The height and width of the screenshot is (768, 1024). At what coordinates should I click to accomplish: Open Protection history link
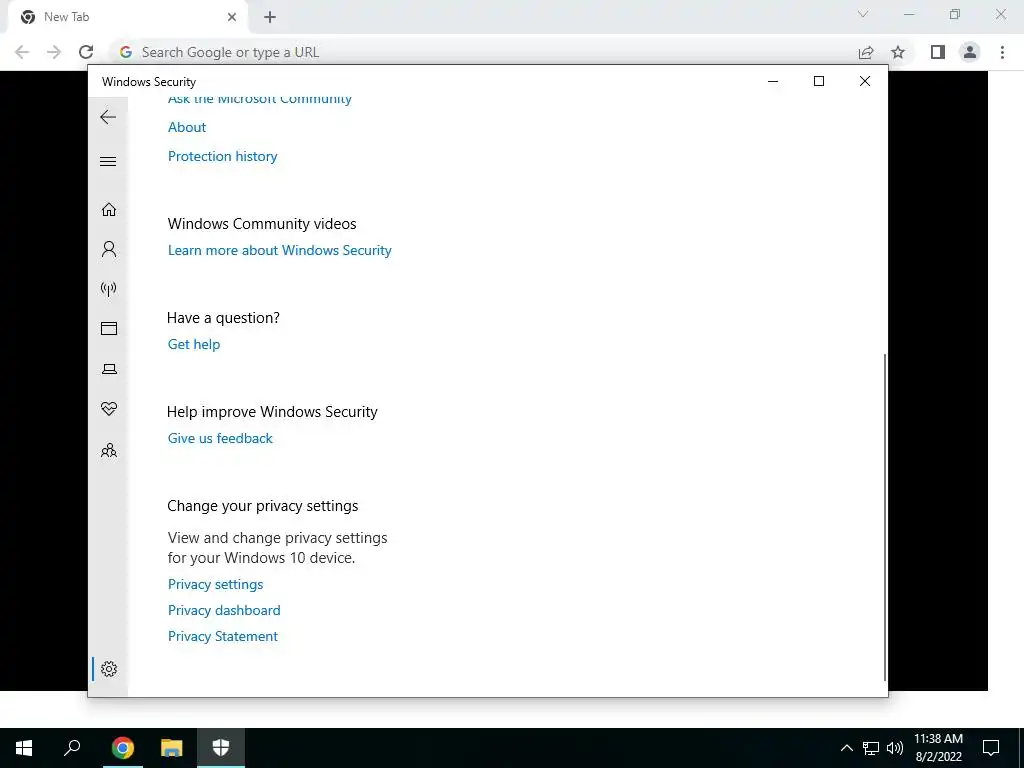223,156
